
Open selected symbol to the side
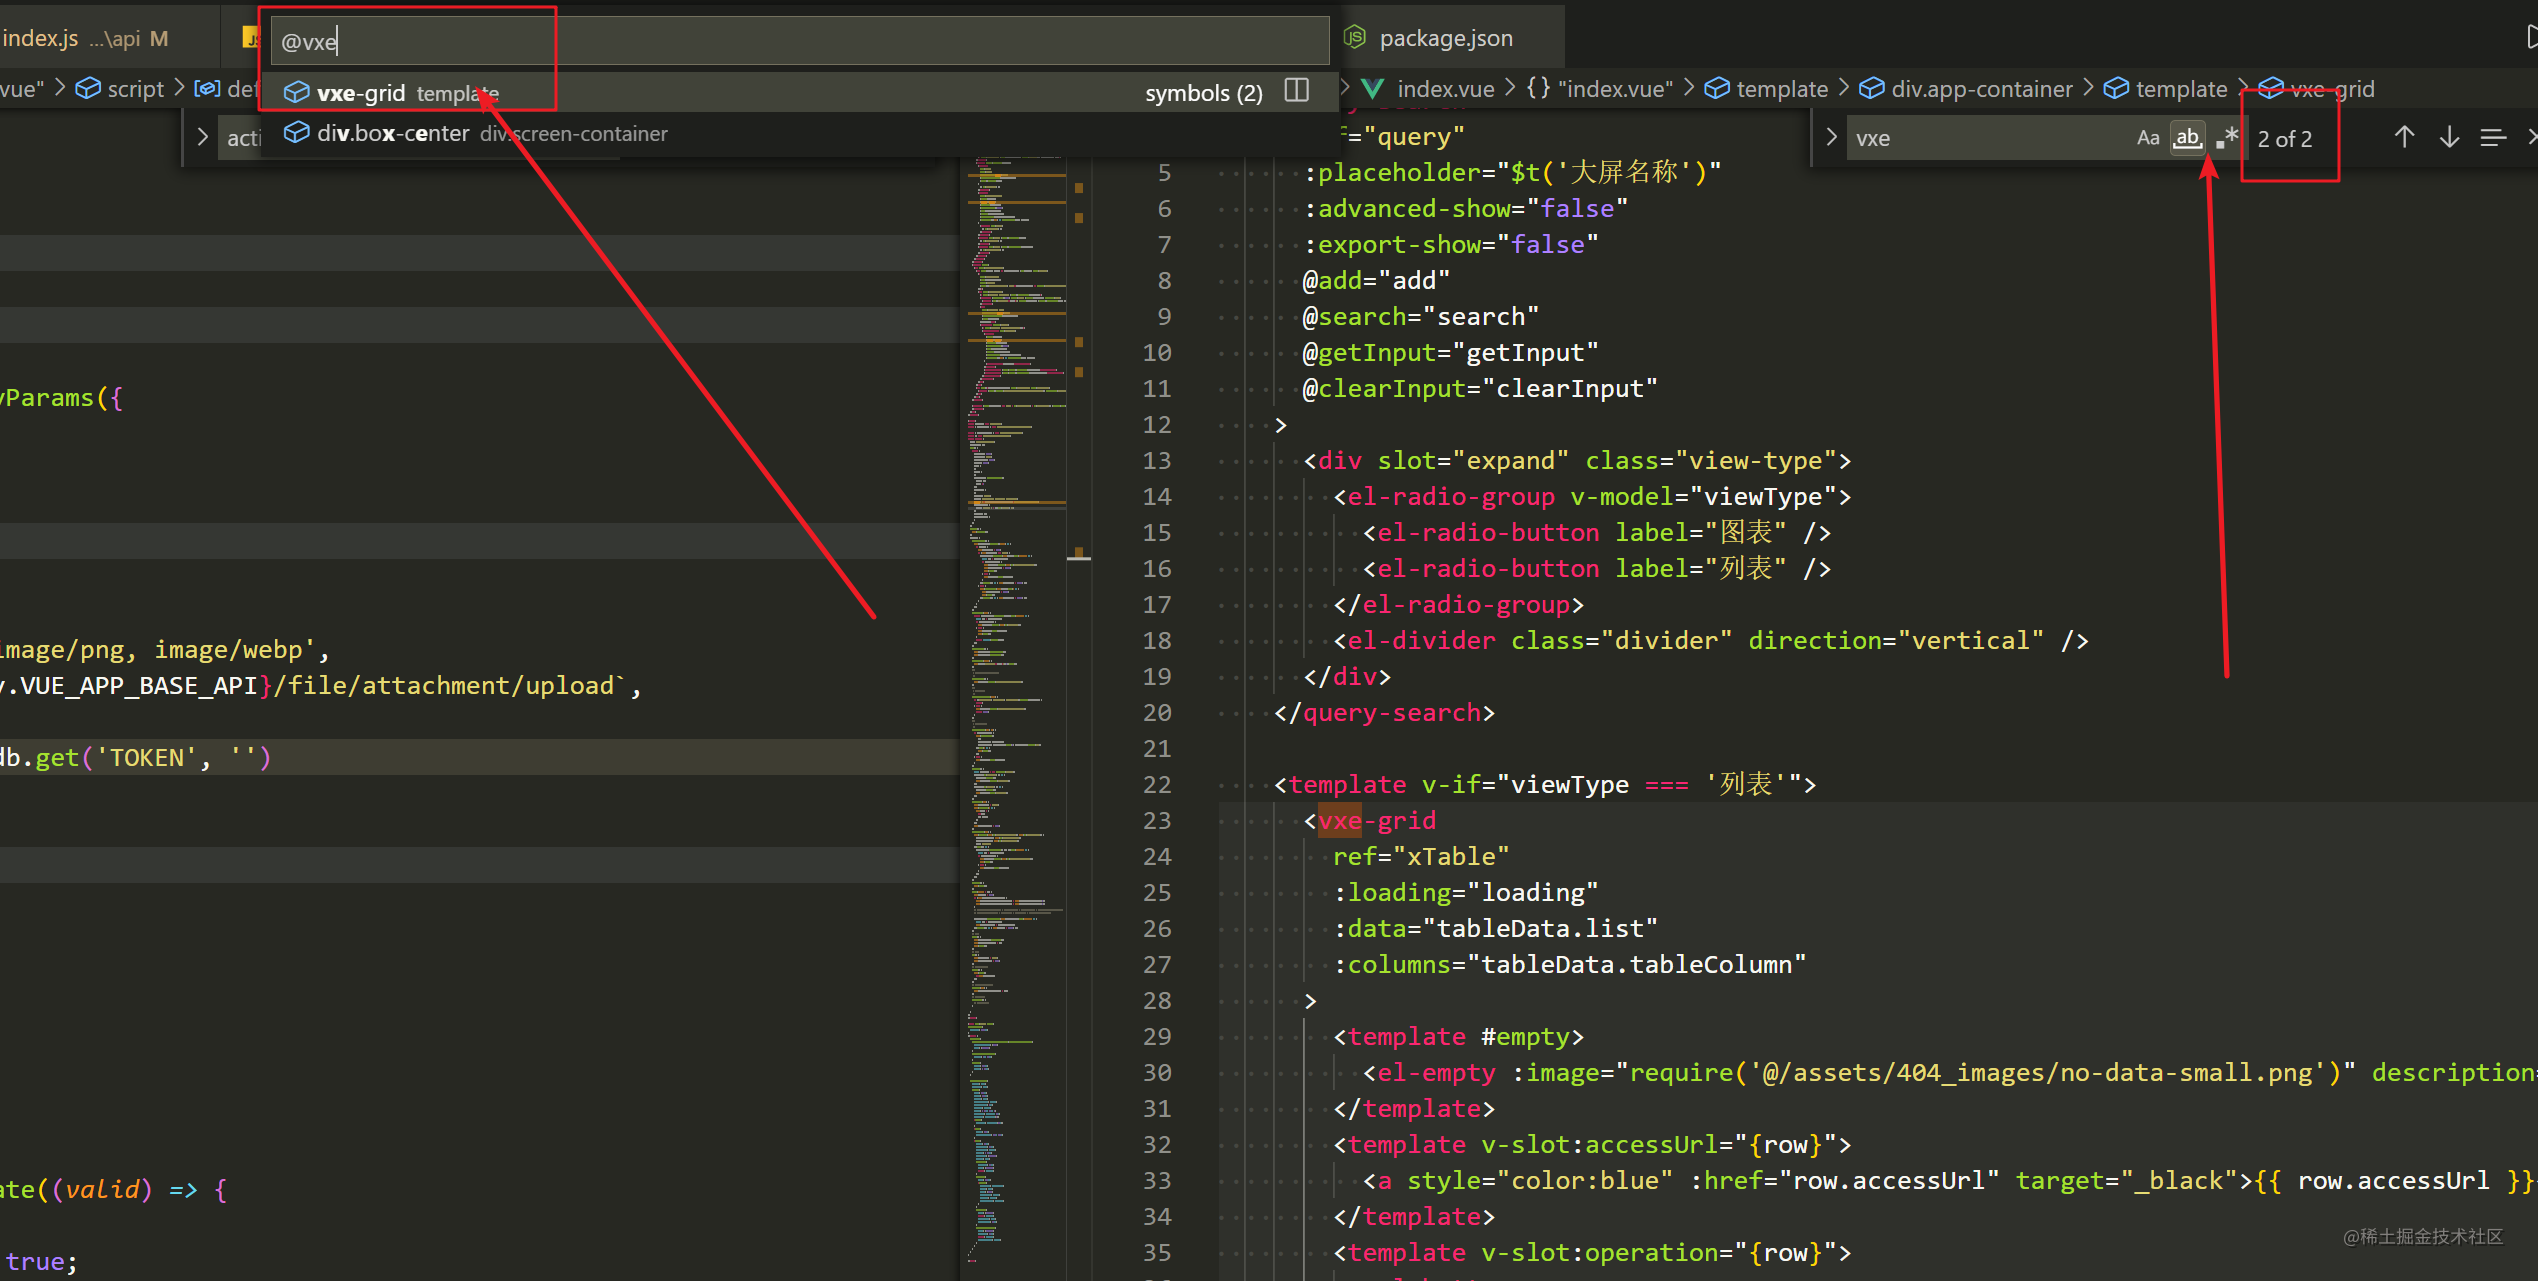(1297, 91)
